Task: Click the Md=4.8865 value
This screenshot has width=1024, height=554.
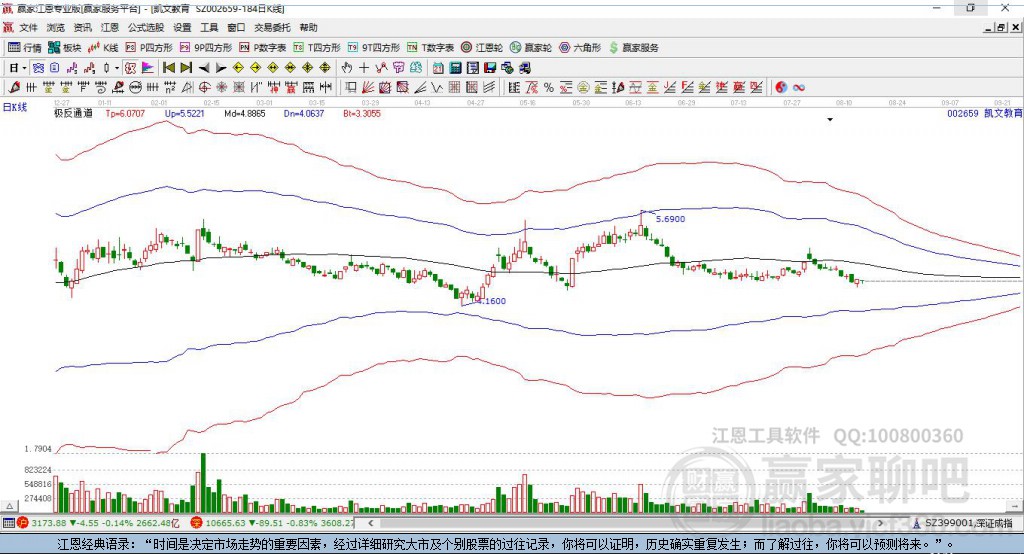Action: [x=245, y=114]
